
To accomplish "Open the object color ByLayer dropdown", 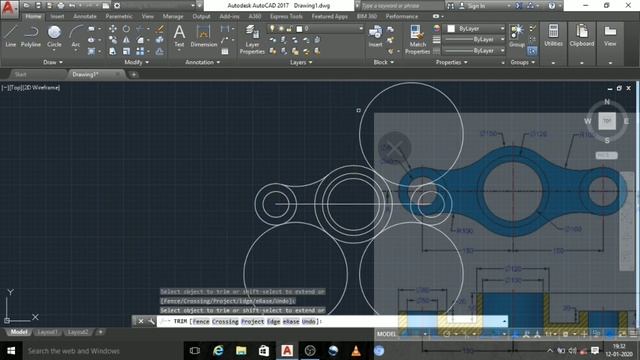I will pos(476,29).
